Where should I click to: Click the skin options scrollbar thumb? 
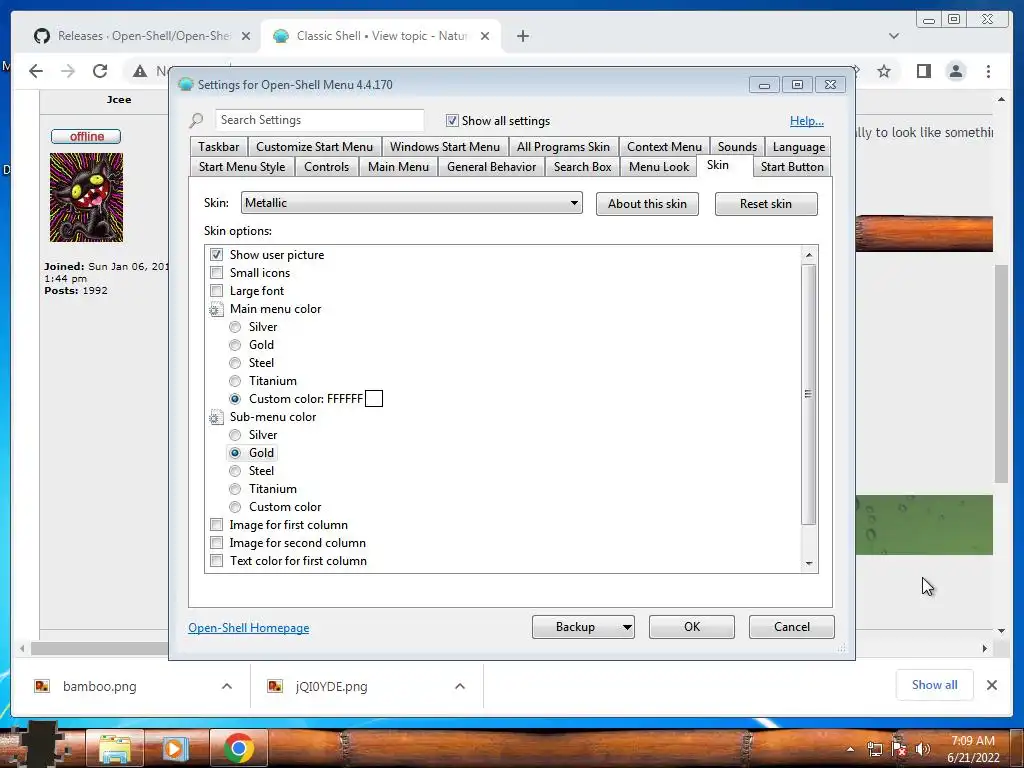tap(808, 394)
